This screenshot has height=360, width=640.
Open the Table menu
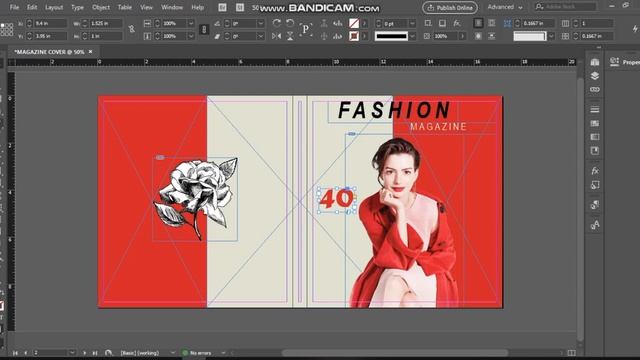[x=124, y=7]
